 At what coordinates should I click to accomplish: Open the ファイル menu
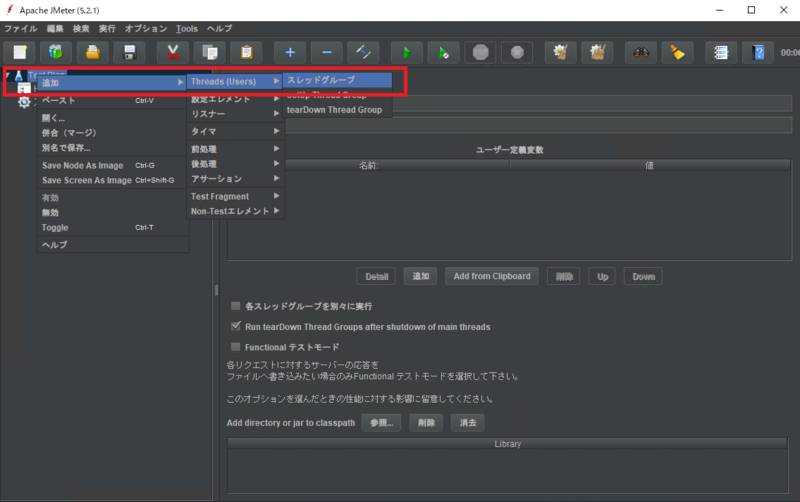point(21,29)
